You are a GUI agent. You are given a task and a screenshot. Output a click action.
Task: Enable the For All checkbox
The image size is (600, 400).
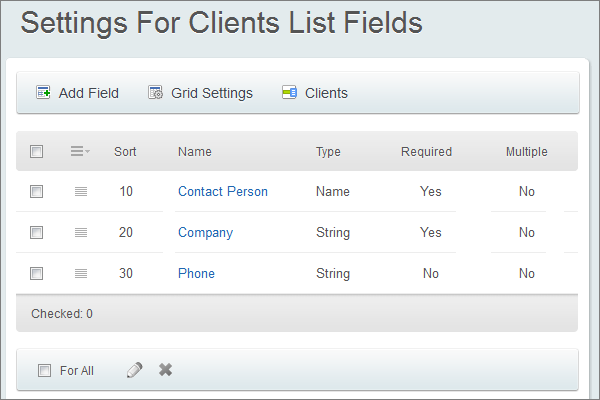44,371
